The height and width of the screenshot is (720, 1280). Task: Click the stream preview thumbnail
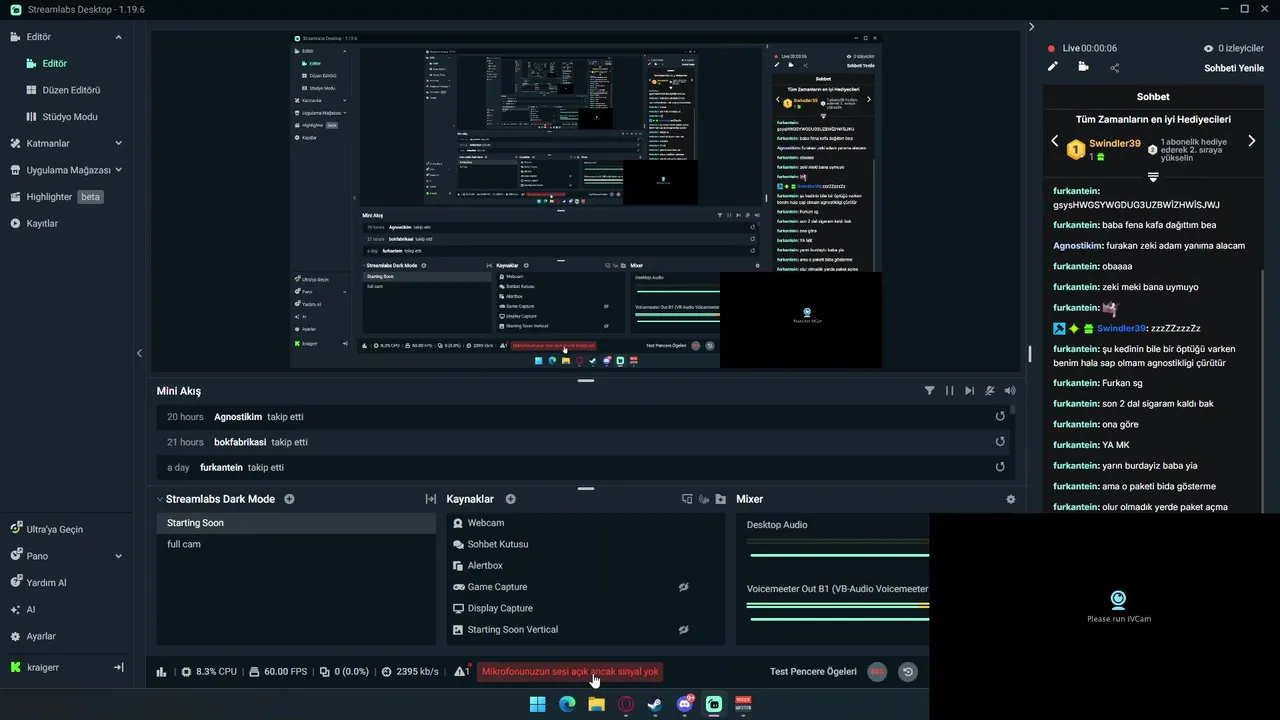[586, 200]
